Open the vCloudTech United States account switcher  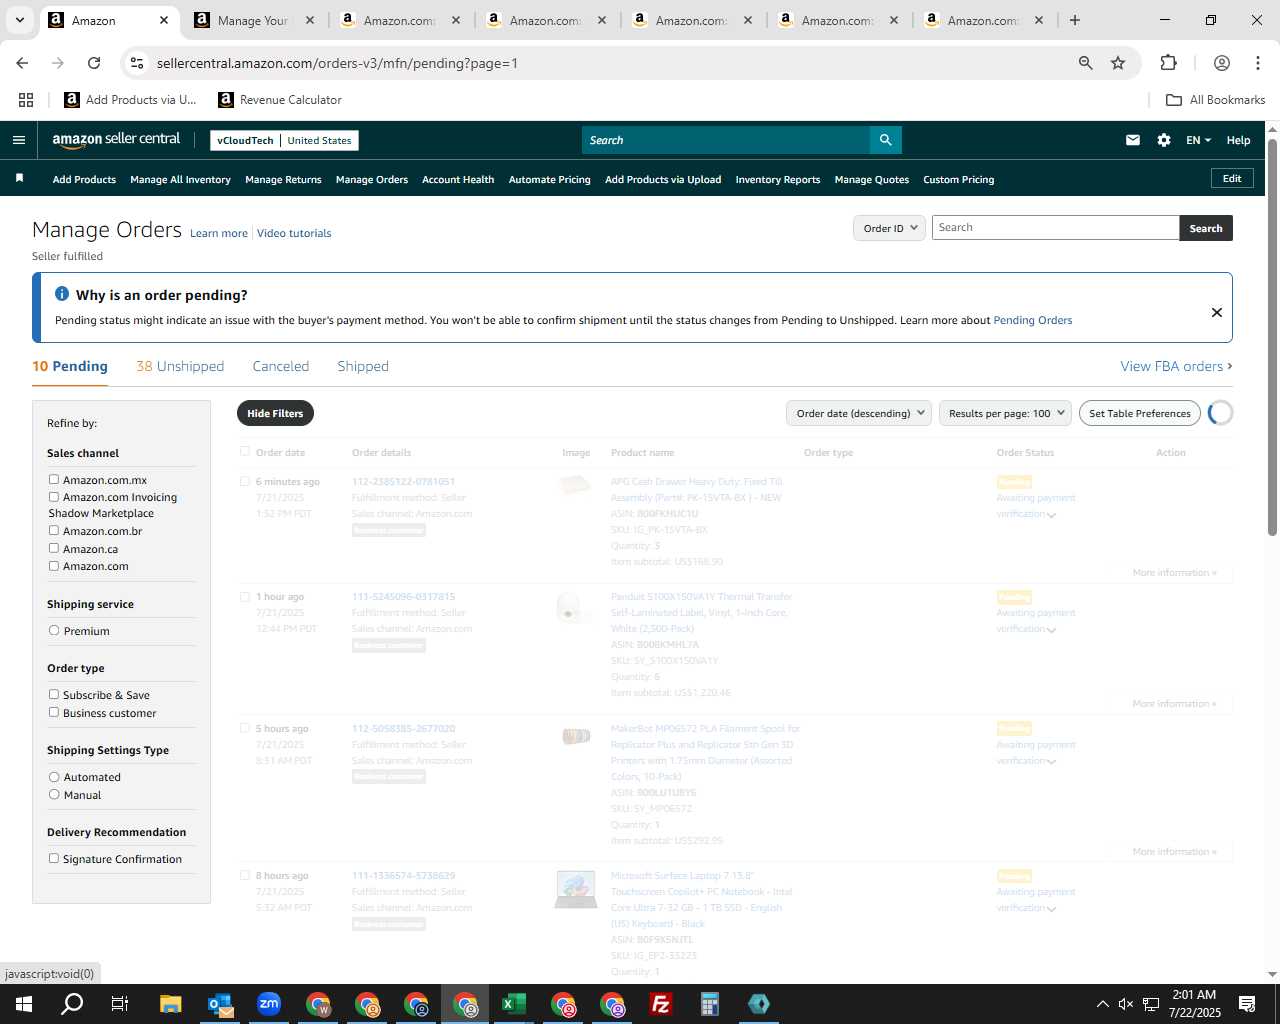pos(284,140)
